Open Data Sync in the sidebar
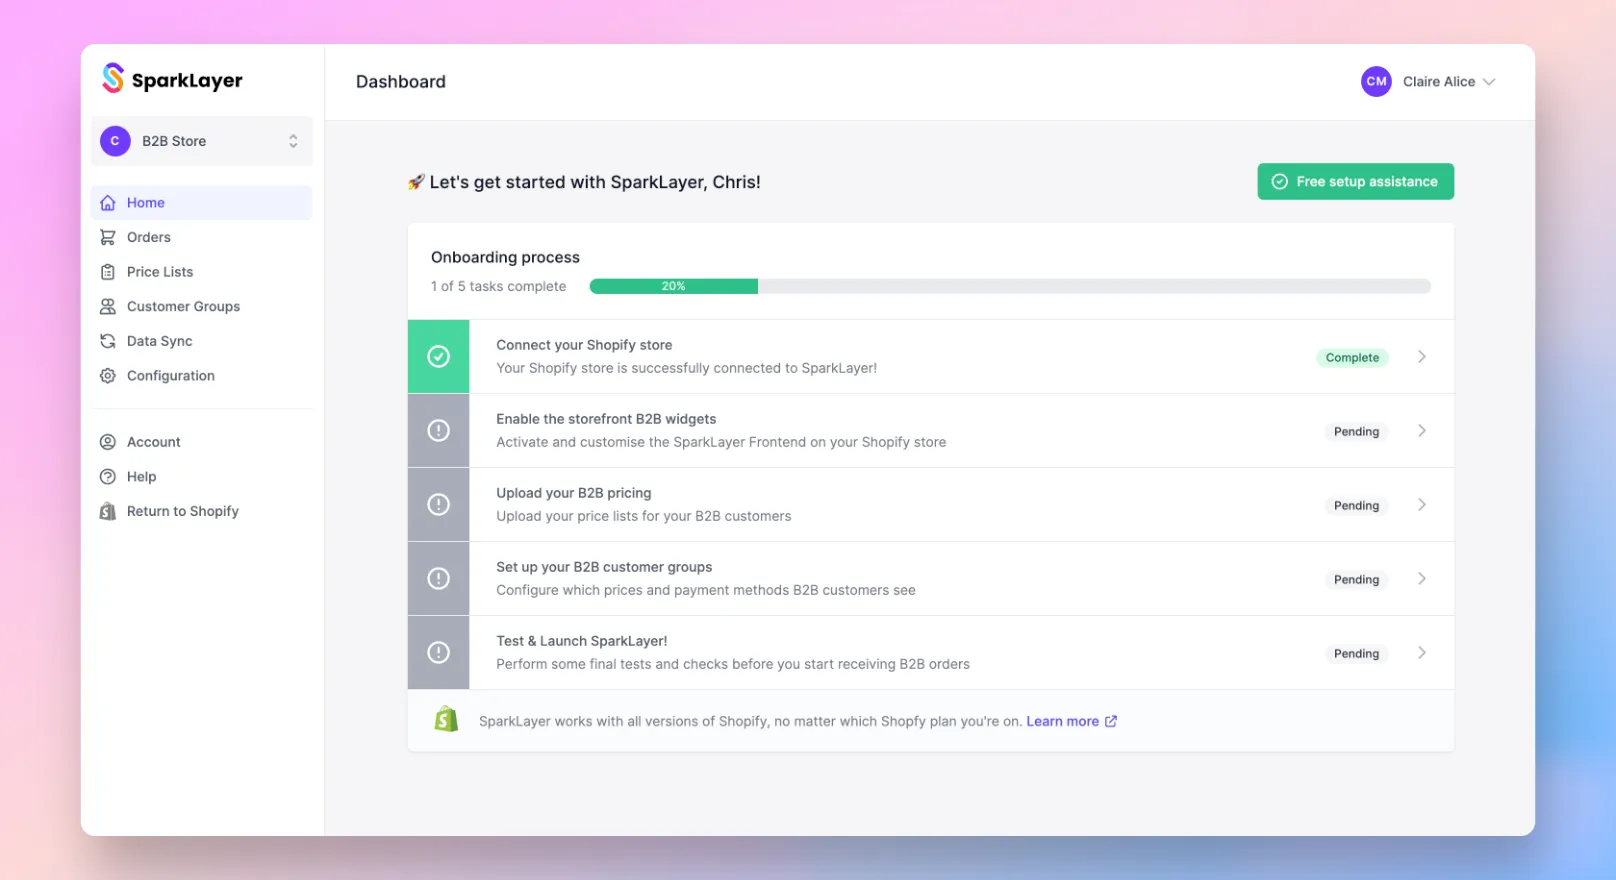The width and height of the screenshot is (1616, 880). [202, 341]
